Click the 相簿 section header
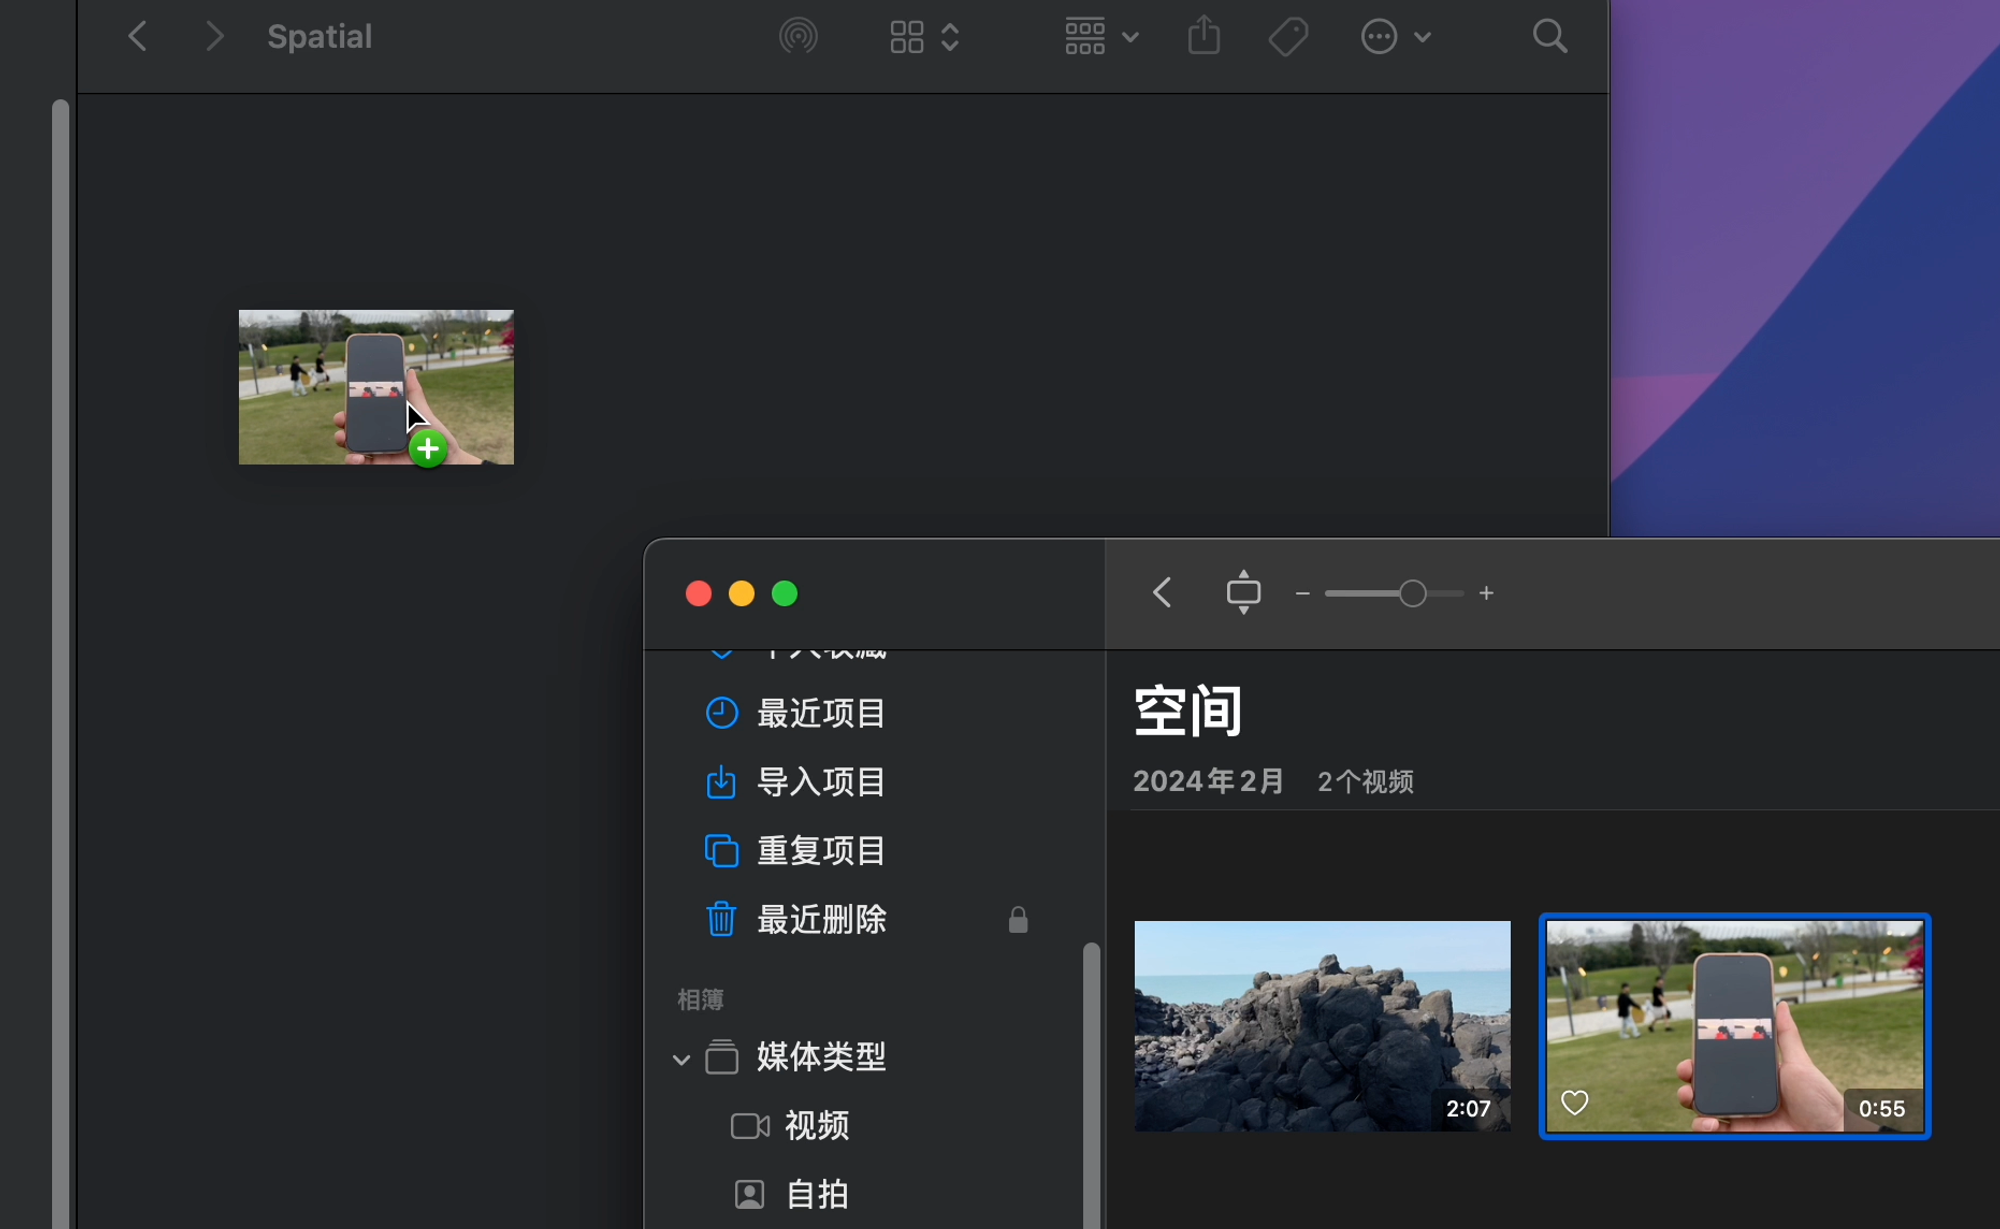The width and height of the screenshot is (2000, 1229). (x=700, y=999)
